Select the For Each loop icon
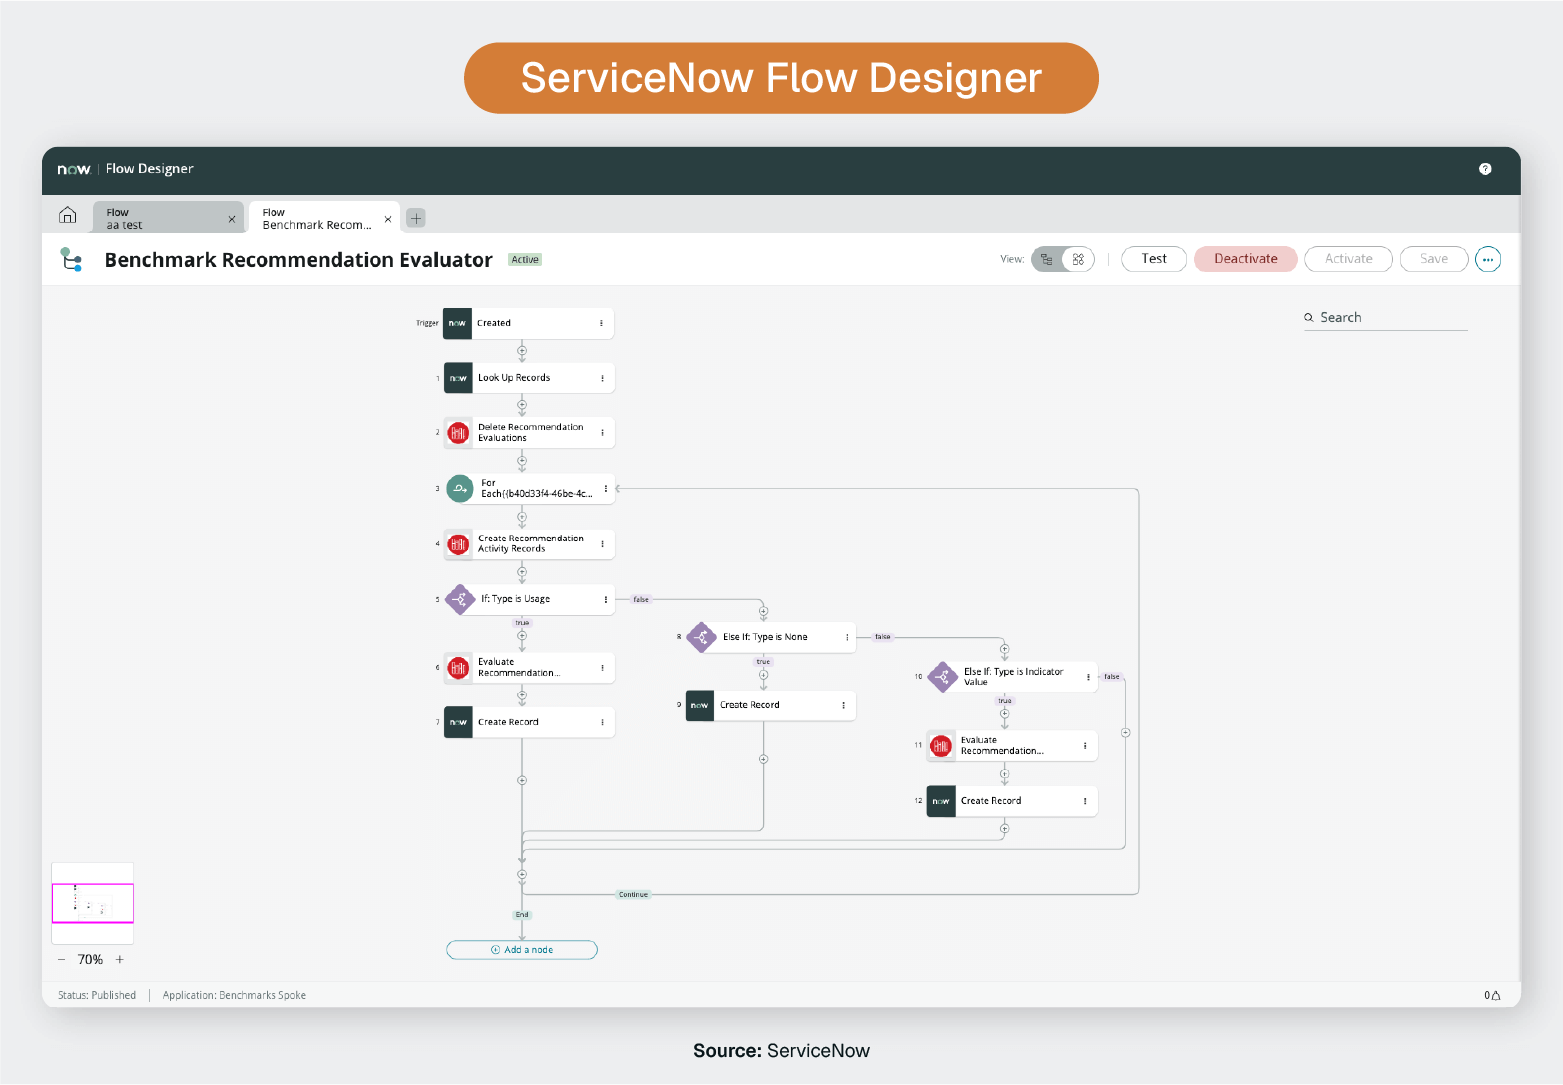Viewport: 1563px width, 1085px height. tap(459, 488)
